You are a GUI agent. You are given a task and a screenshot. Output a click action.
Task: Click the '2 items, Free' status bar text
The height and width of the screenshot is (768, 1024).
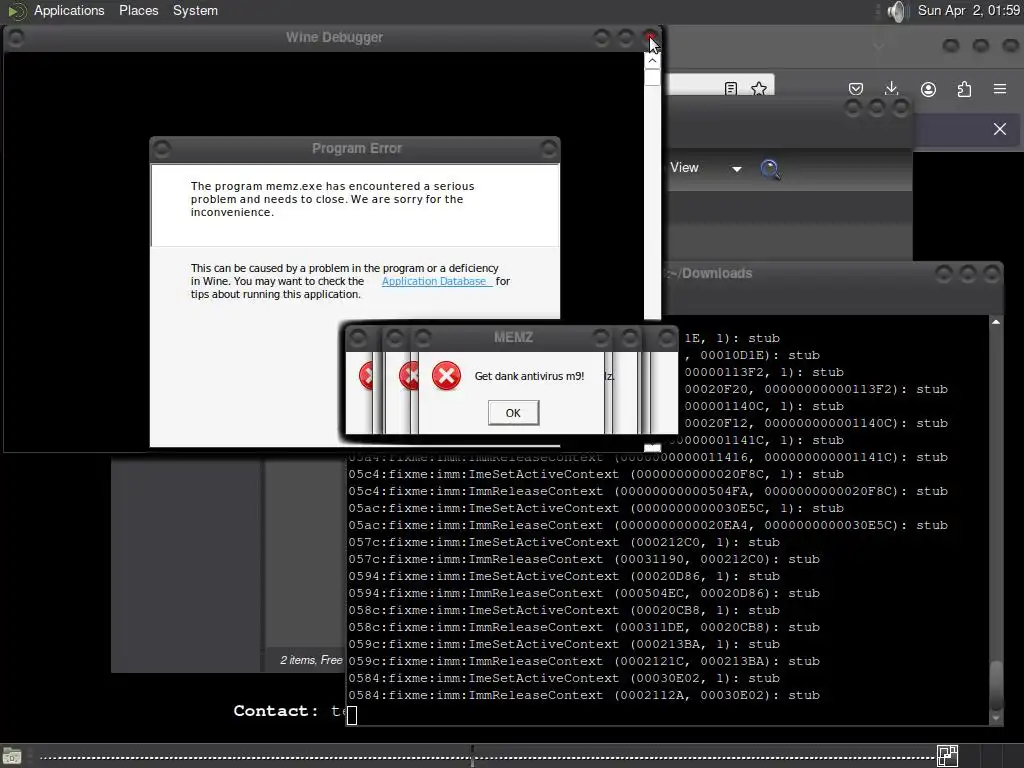click(311, 660)
